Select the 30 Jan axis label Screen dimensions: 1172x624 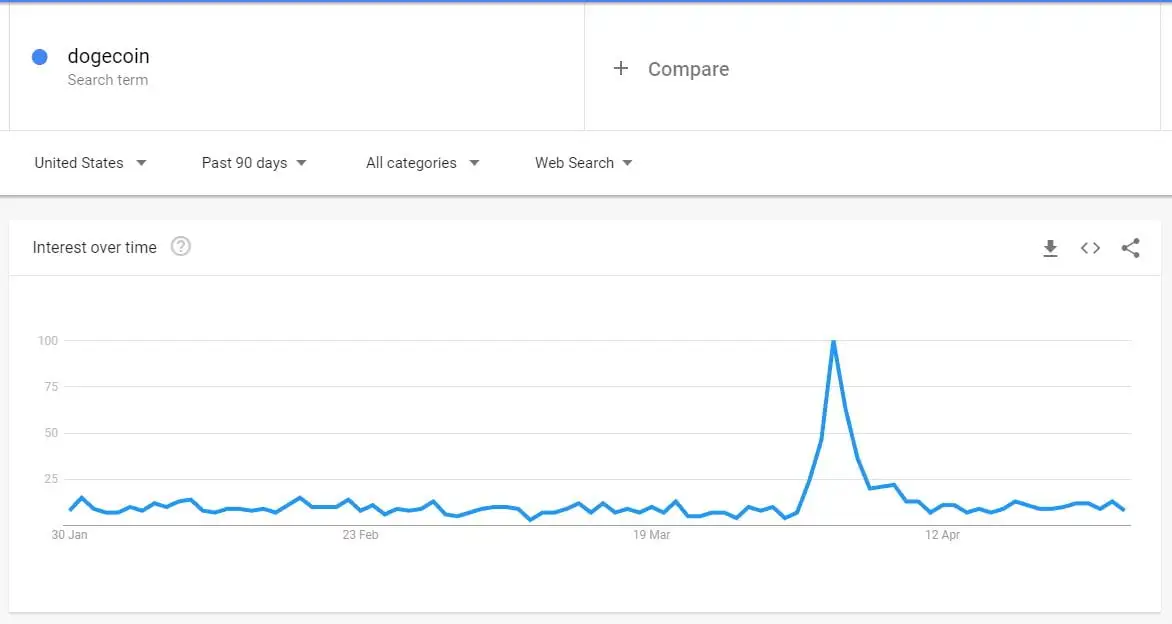pyautogui.click(x=70, y=535)
